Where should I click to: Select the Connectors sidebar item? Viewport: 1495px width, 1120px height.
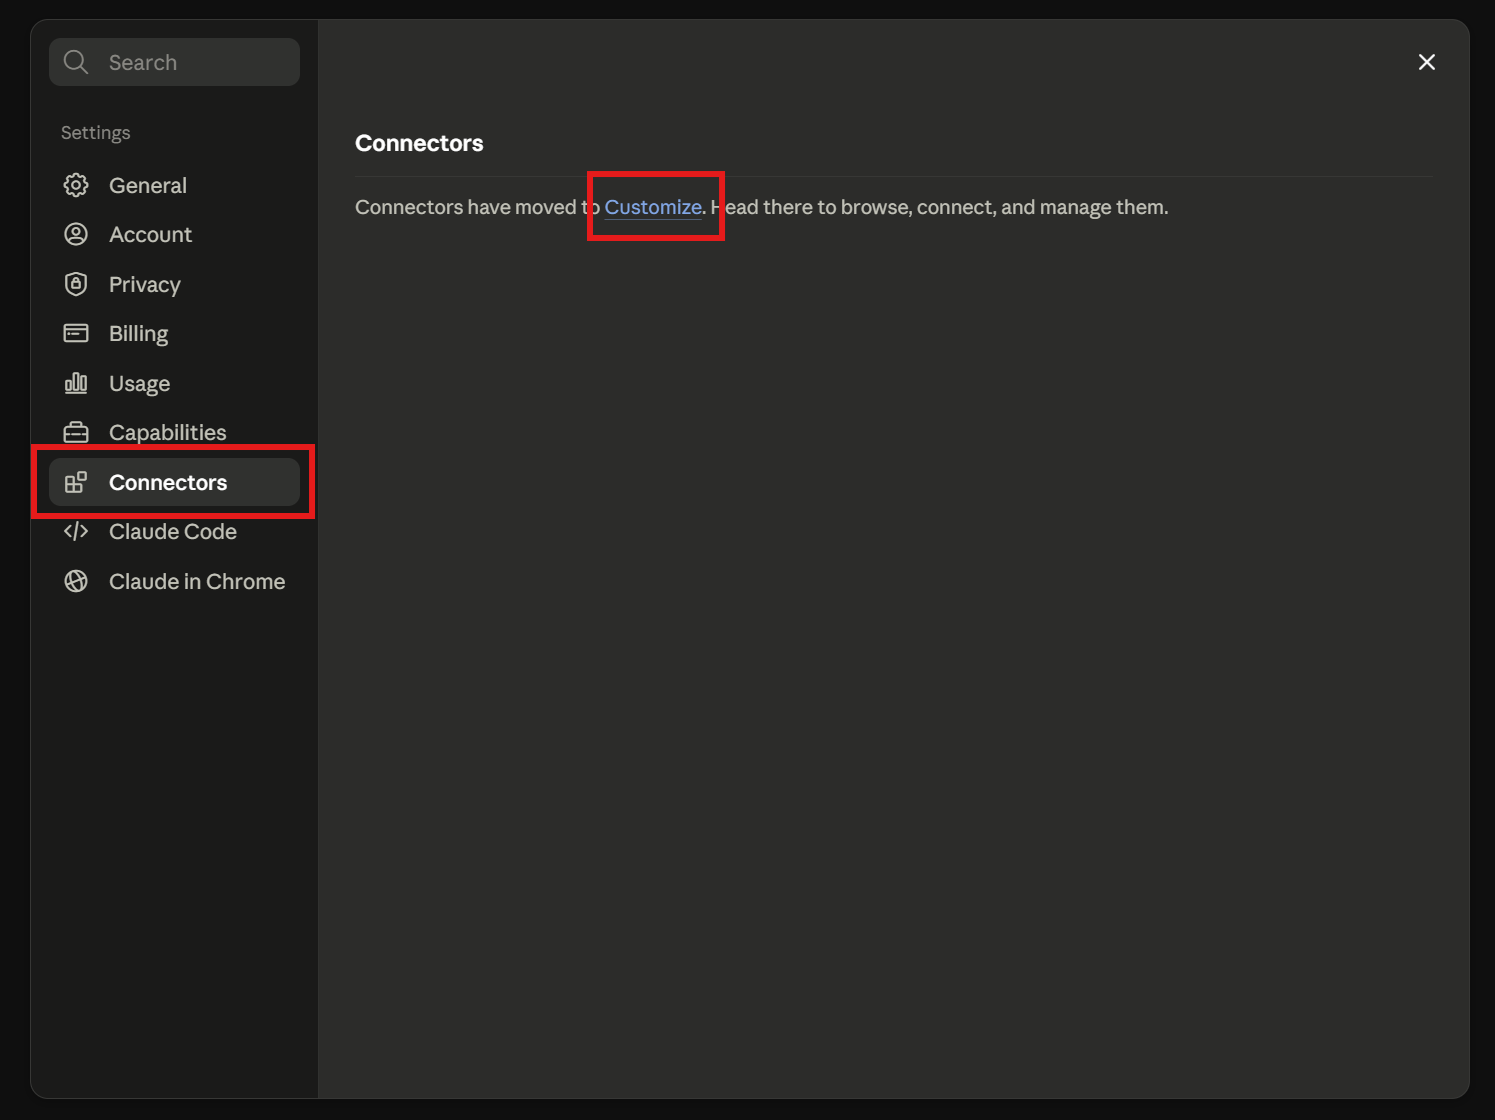tap(174, 482)
